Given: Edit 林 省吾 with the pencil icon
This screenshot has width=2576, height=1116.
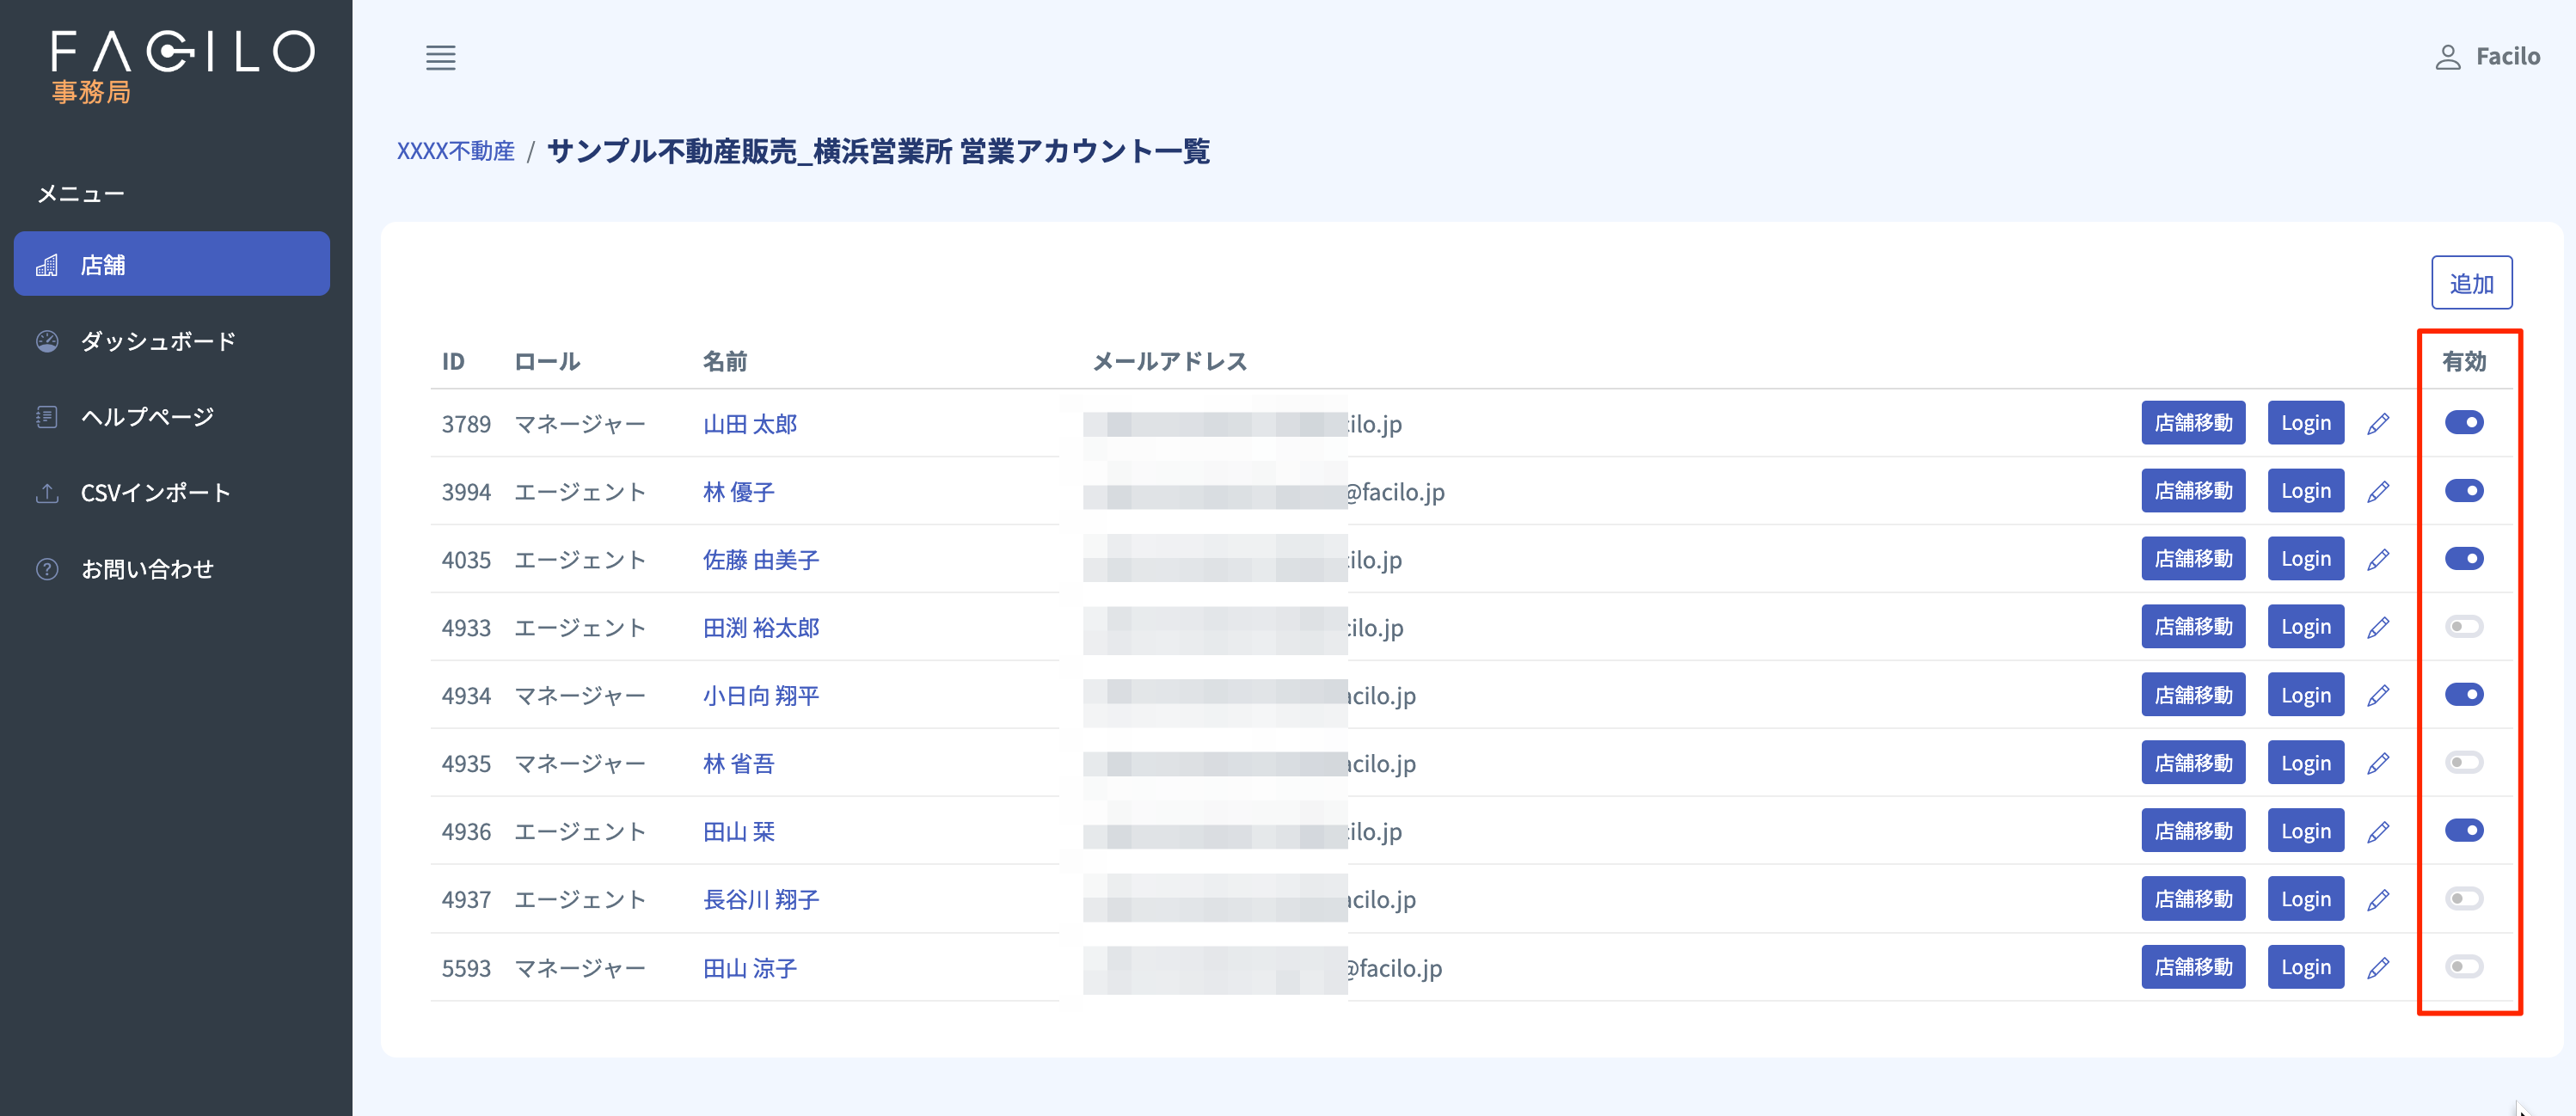Looking at the screenshot, I should tap(2379, 763).
